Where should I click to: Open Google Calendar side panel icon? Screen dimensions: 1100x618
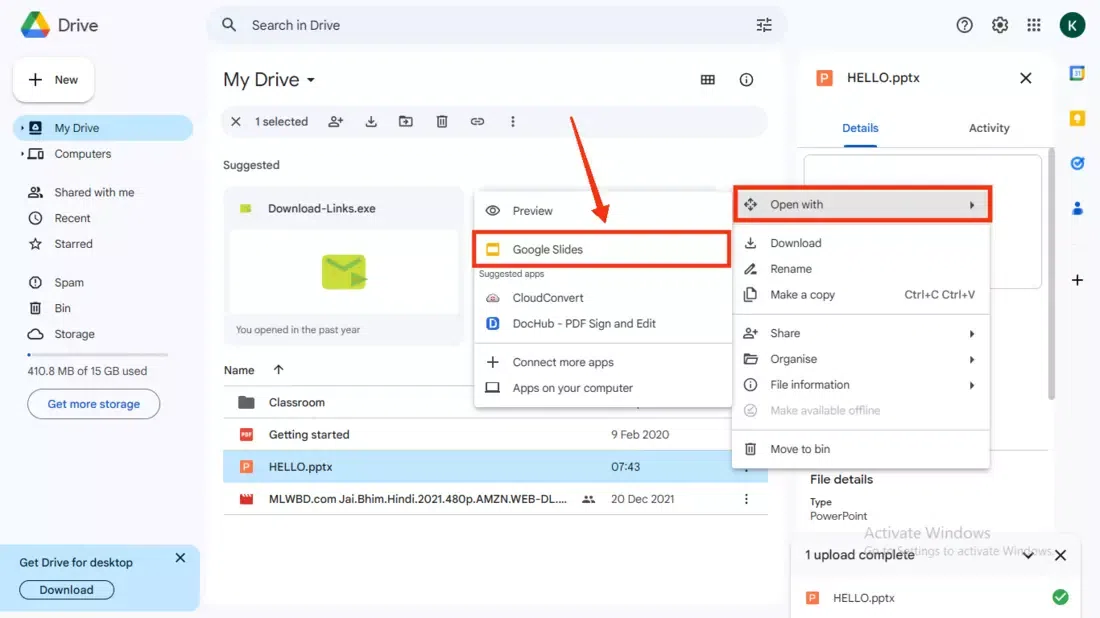tap(1077, 73)
